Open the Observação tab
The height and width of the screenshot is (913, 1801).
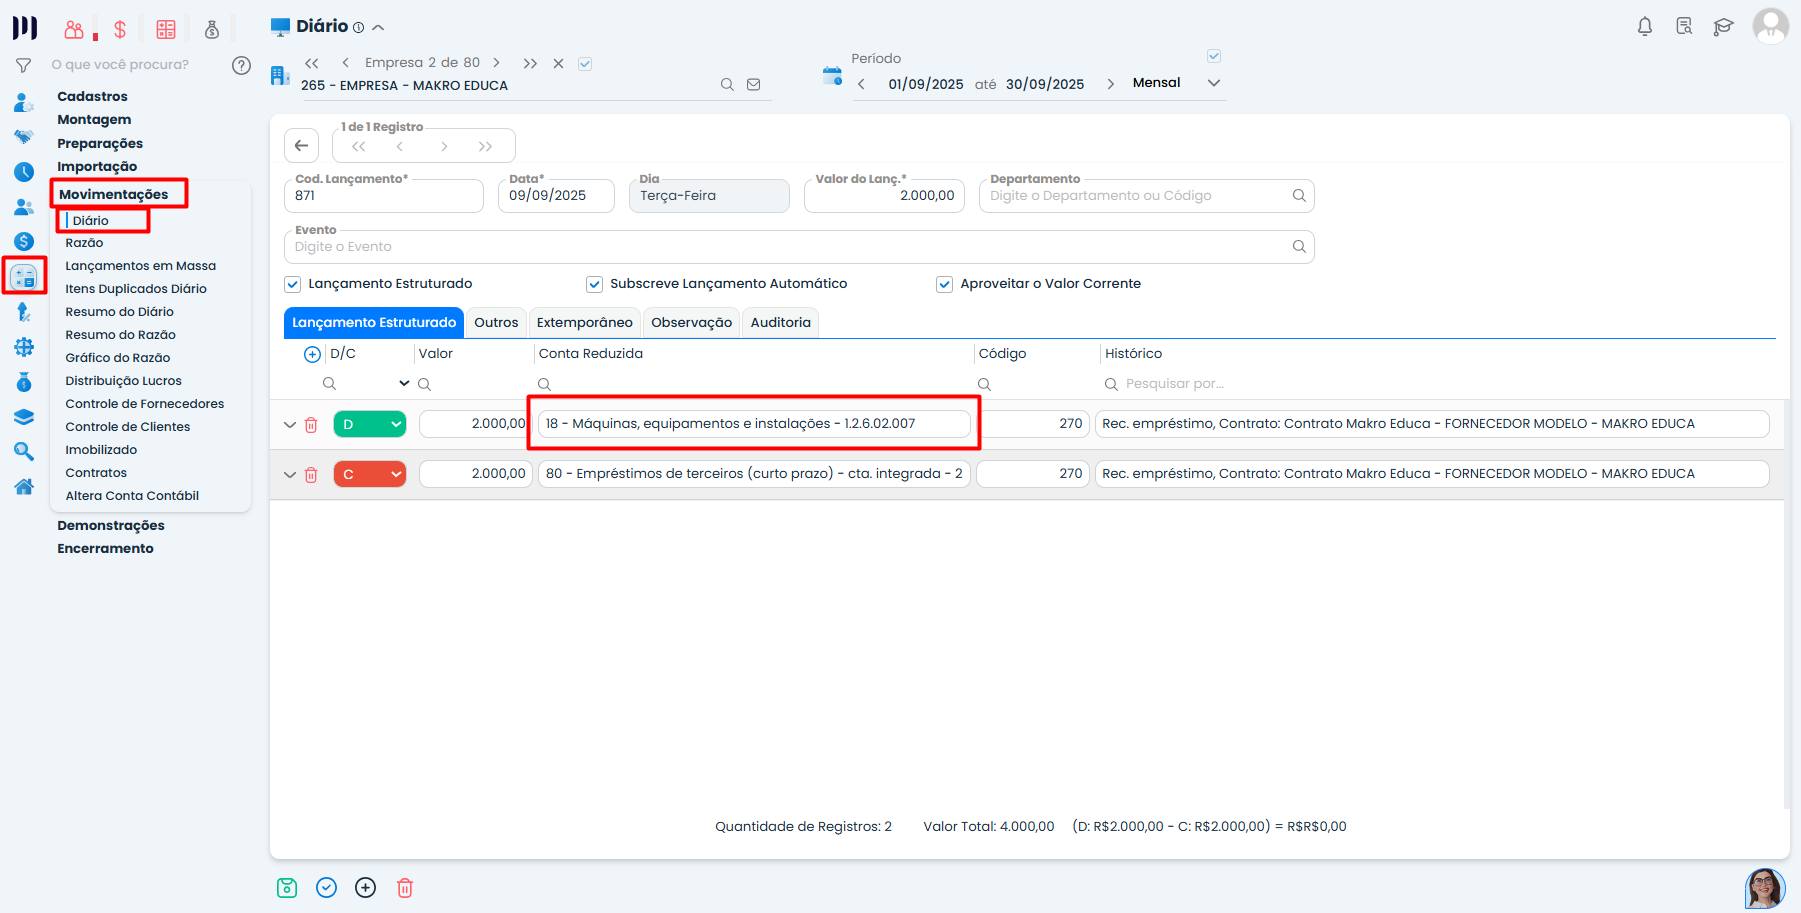tap(691, 323)
